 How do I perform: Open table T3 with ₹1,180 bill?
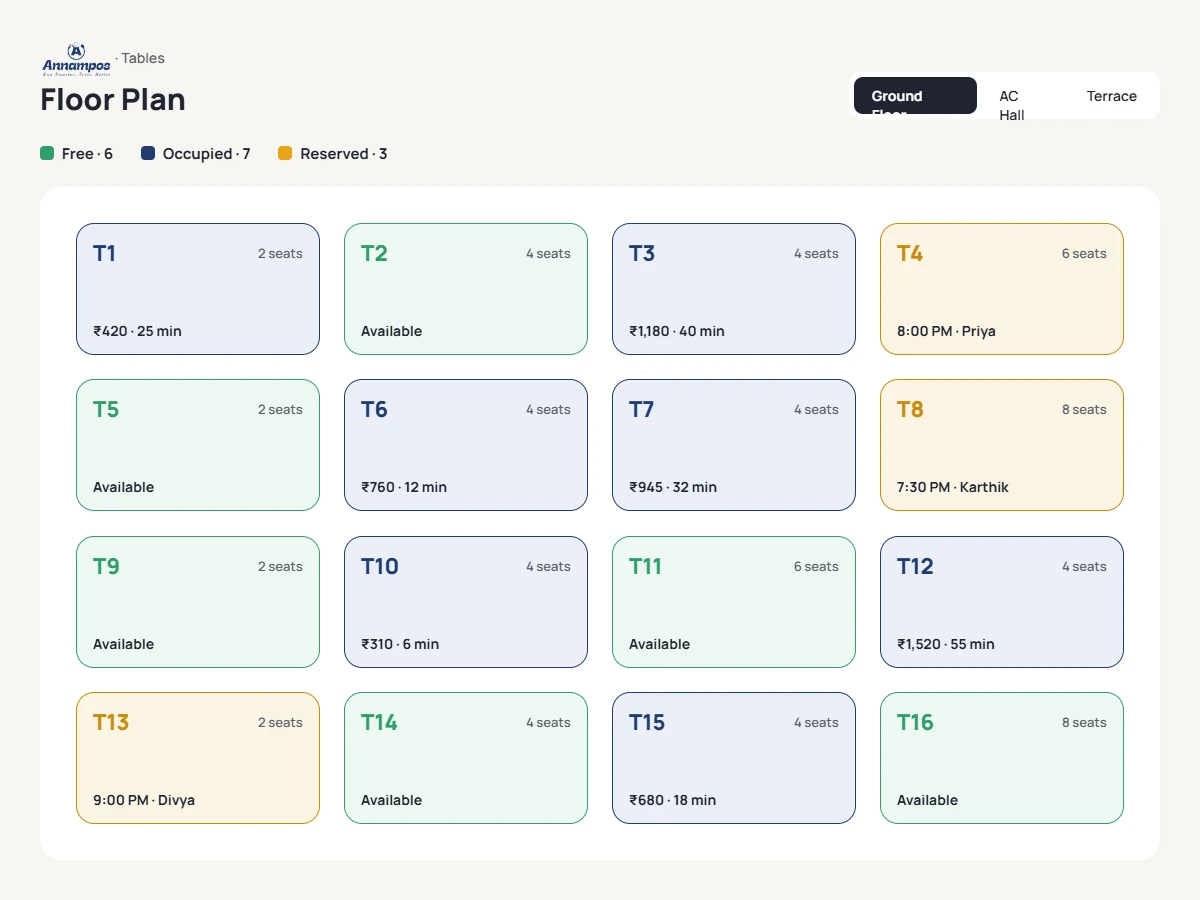734,289
